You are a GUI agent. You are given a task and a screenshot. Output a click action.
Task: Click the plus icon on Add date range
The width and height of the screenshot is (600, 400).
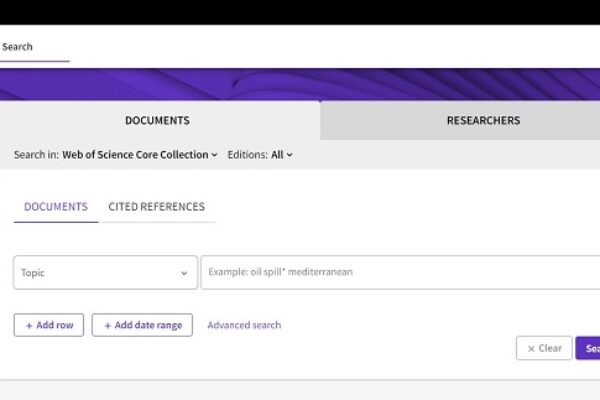(x=107, y=325)
